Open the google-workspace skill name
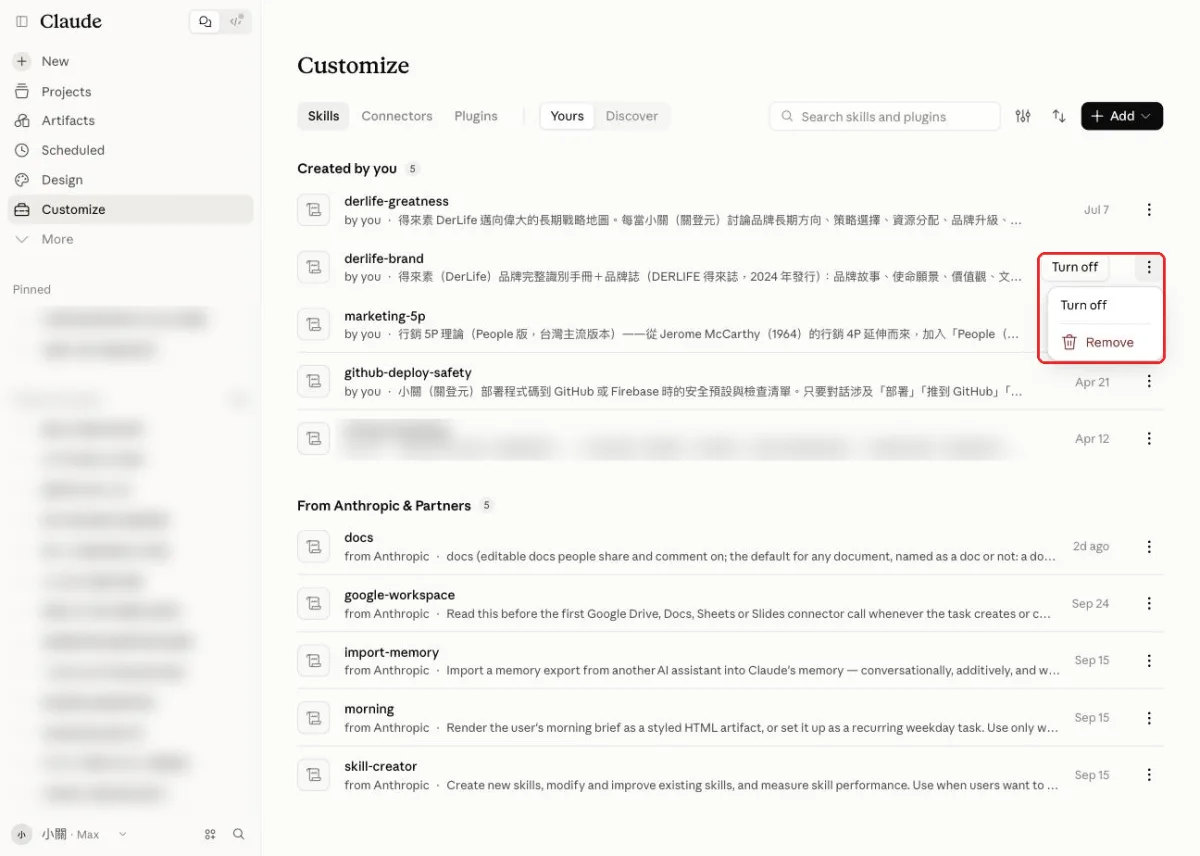 coord(399,595)
